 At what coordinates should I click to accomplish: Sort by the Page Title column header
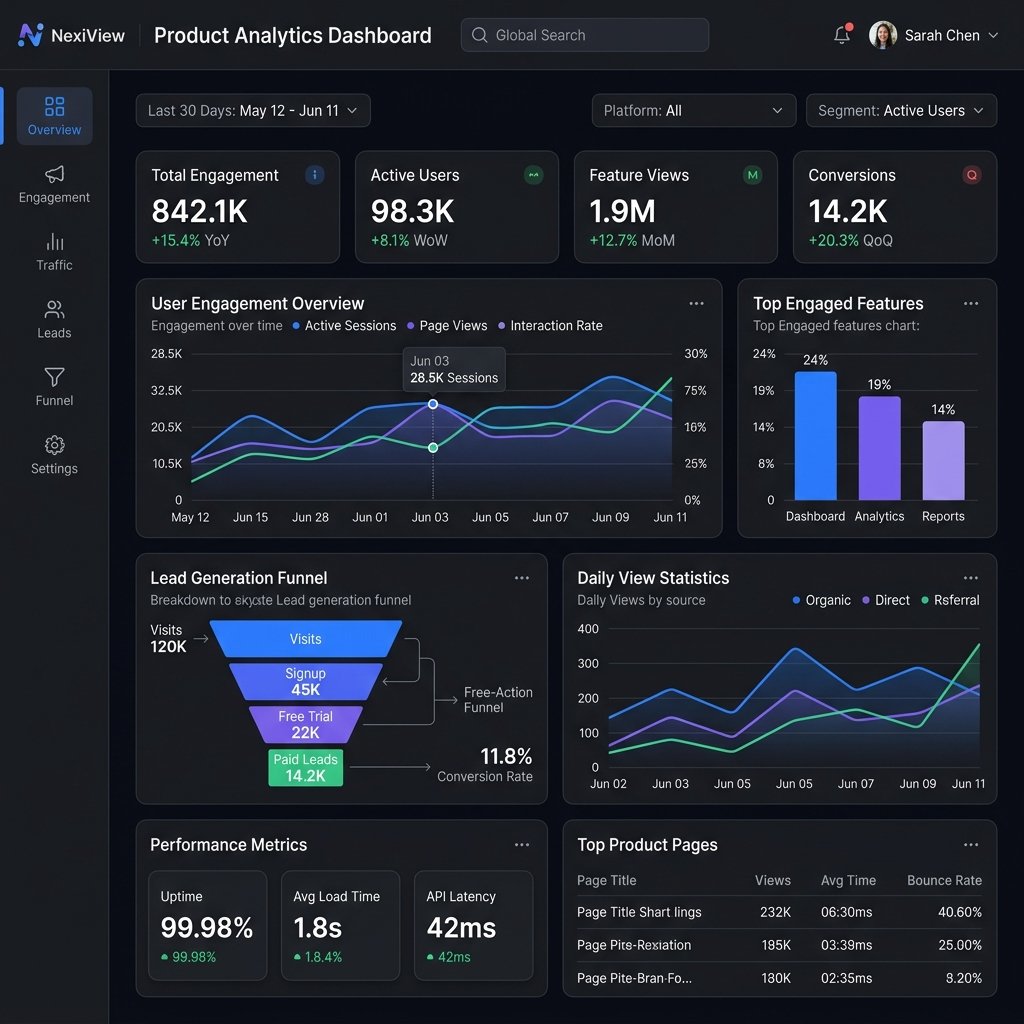coord(607,880)
